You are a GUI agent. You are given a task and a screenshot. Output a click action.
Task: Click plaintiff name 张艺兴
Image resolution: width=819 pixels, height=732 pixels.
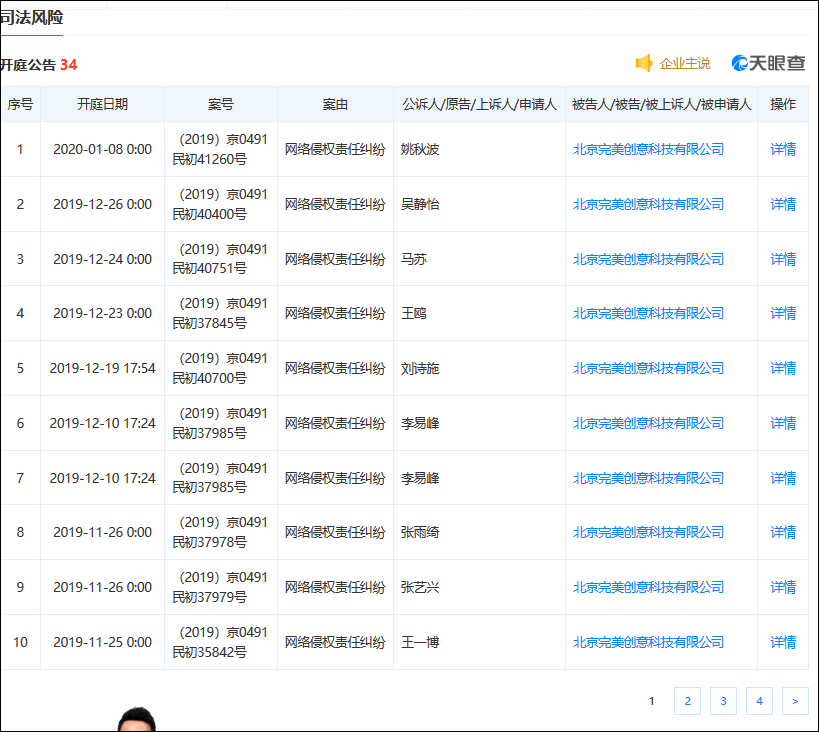point(420,587)
